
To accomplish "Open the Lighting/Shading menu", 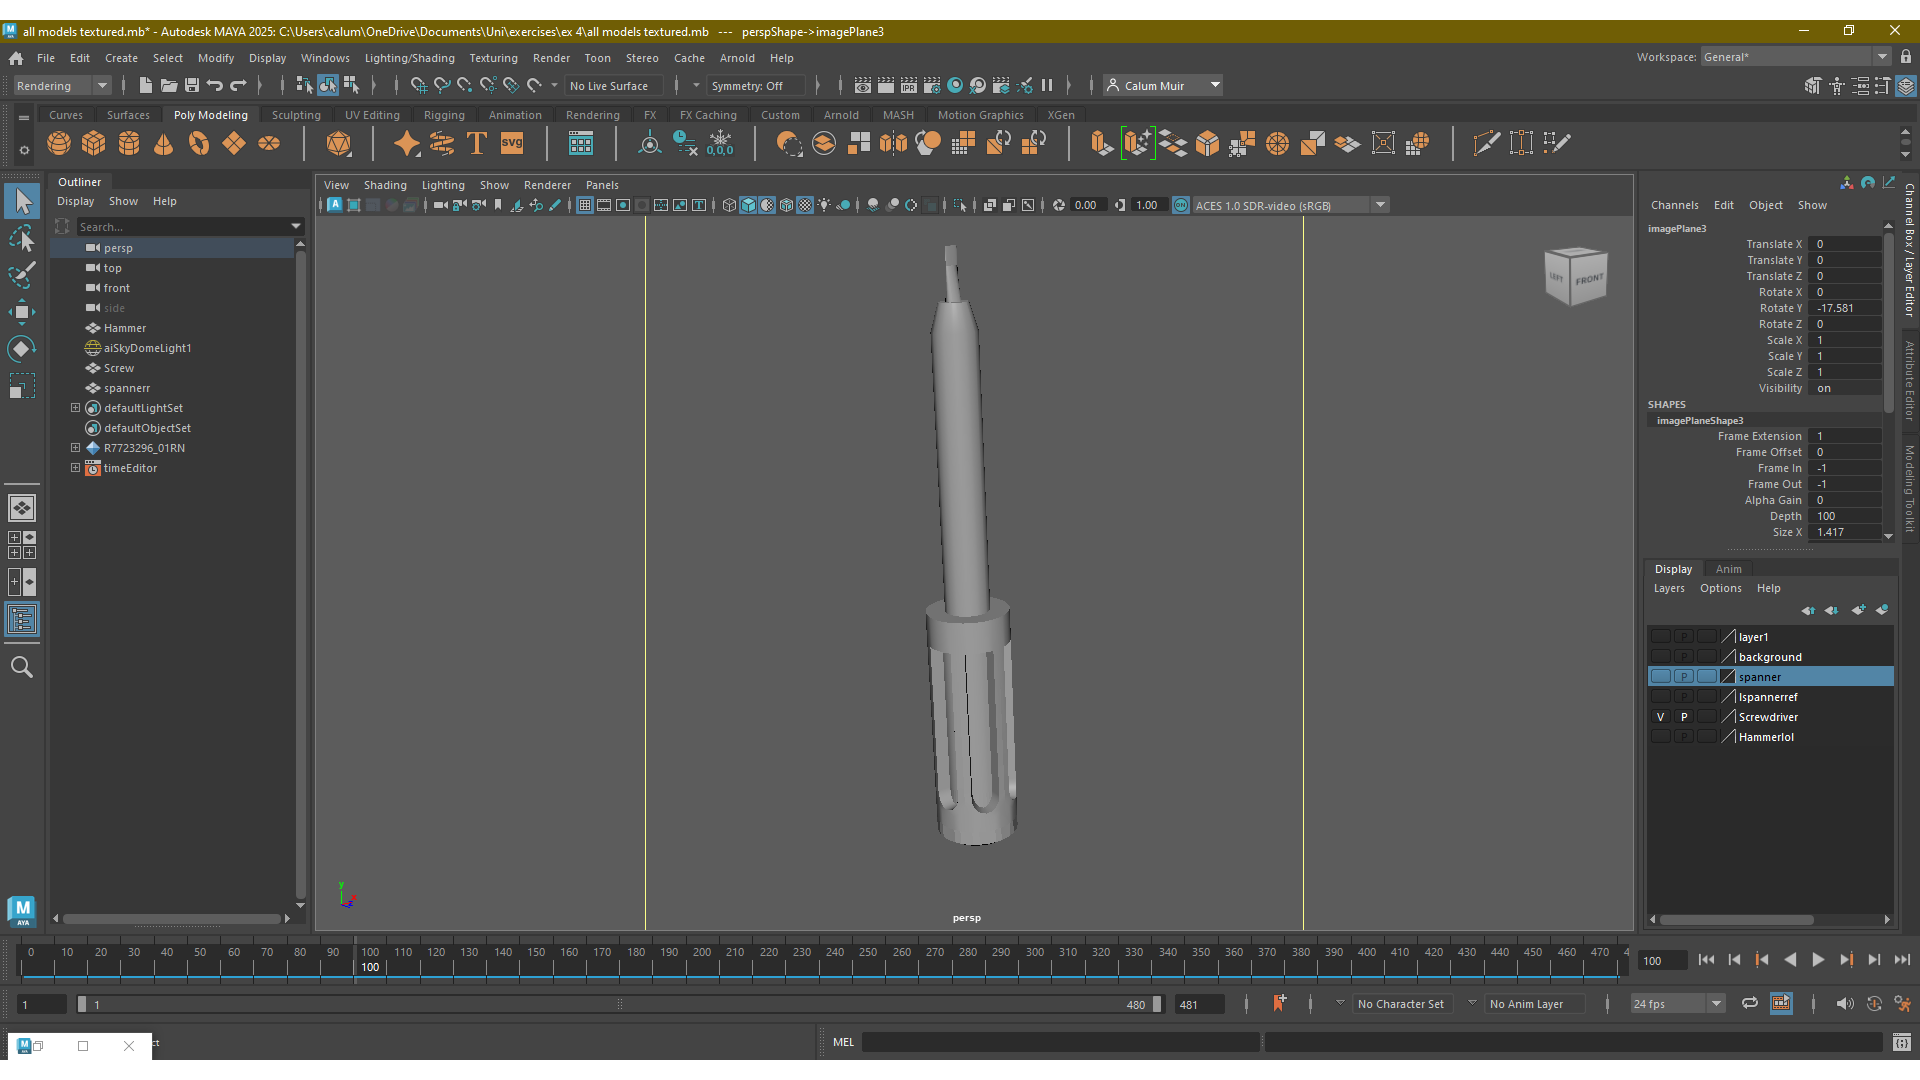I will pyautogui.click(x=408, y=58).
